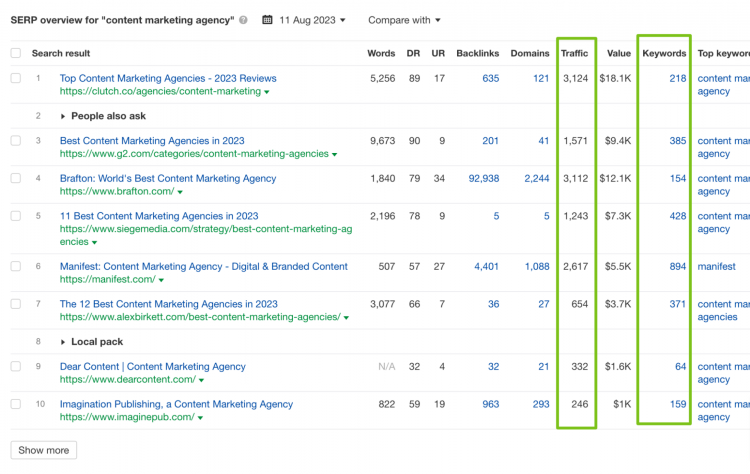Check the box for Top Content Marketing Agencies row
750x474 pixels.
click(15, 78)
